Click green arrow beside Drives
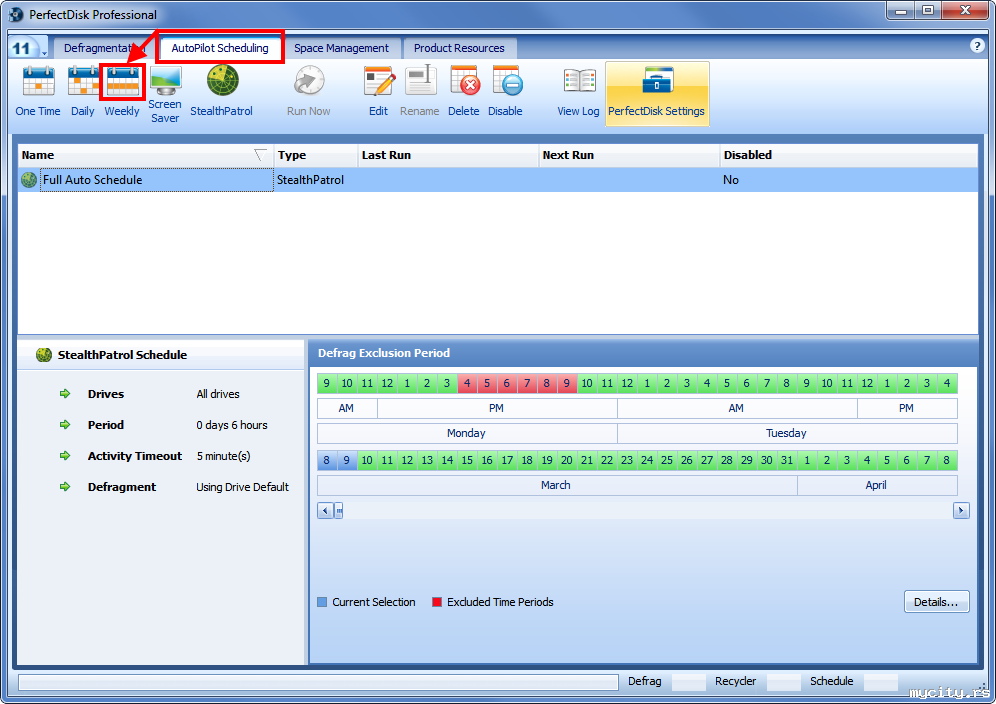The width and height of the screenshot is (996, 704). click(x=65, y=394)
